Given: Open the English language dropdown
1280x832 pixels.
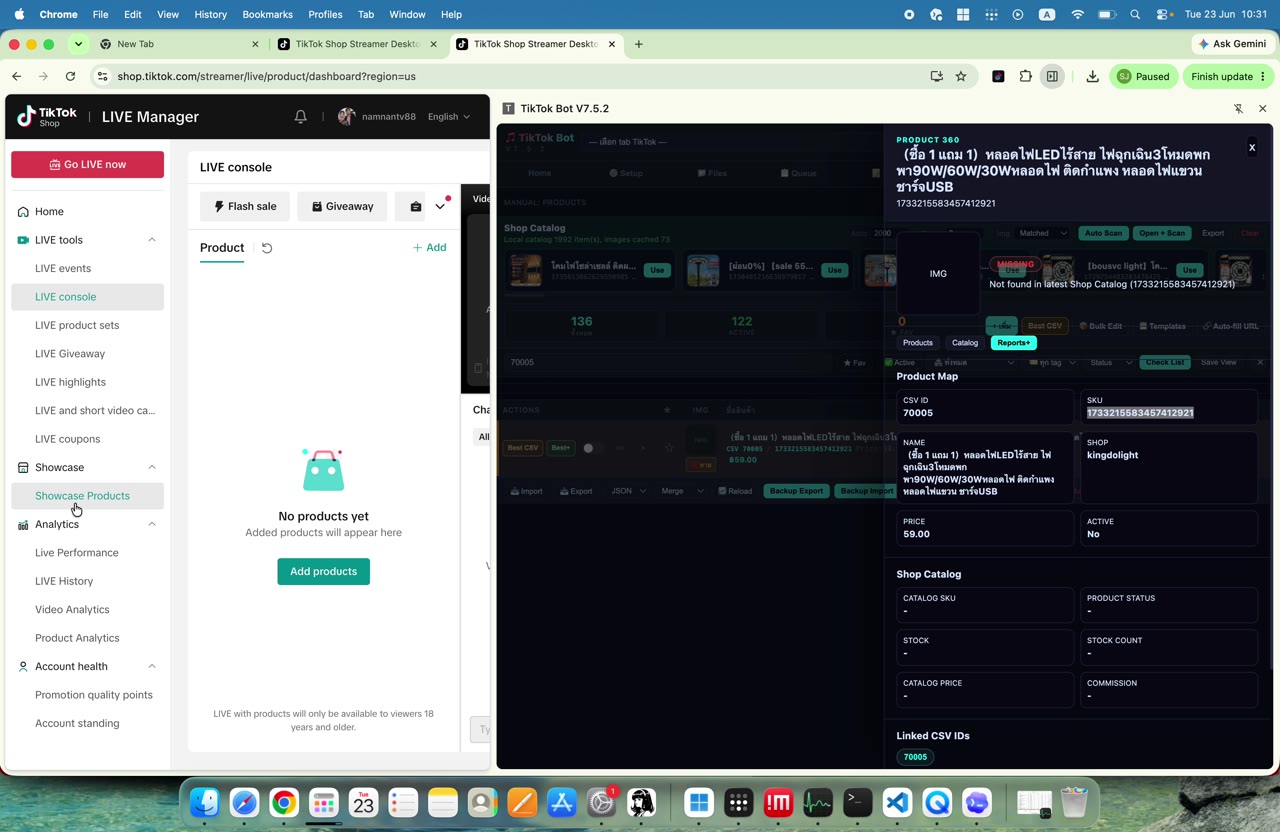Looking at the screenshot, I should (448, 117).
